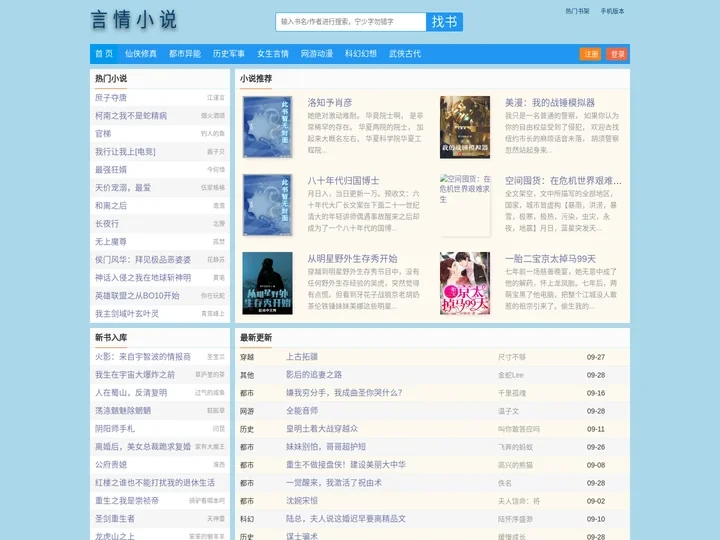720x540 pixels.
Task: Open 火影：来自宇智波的情报商
Action: 143,357
